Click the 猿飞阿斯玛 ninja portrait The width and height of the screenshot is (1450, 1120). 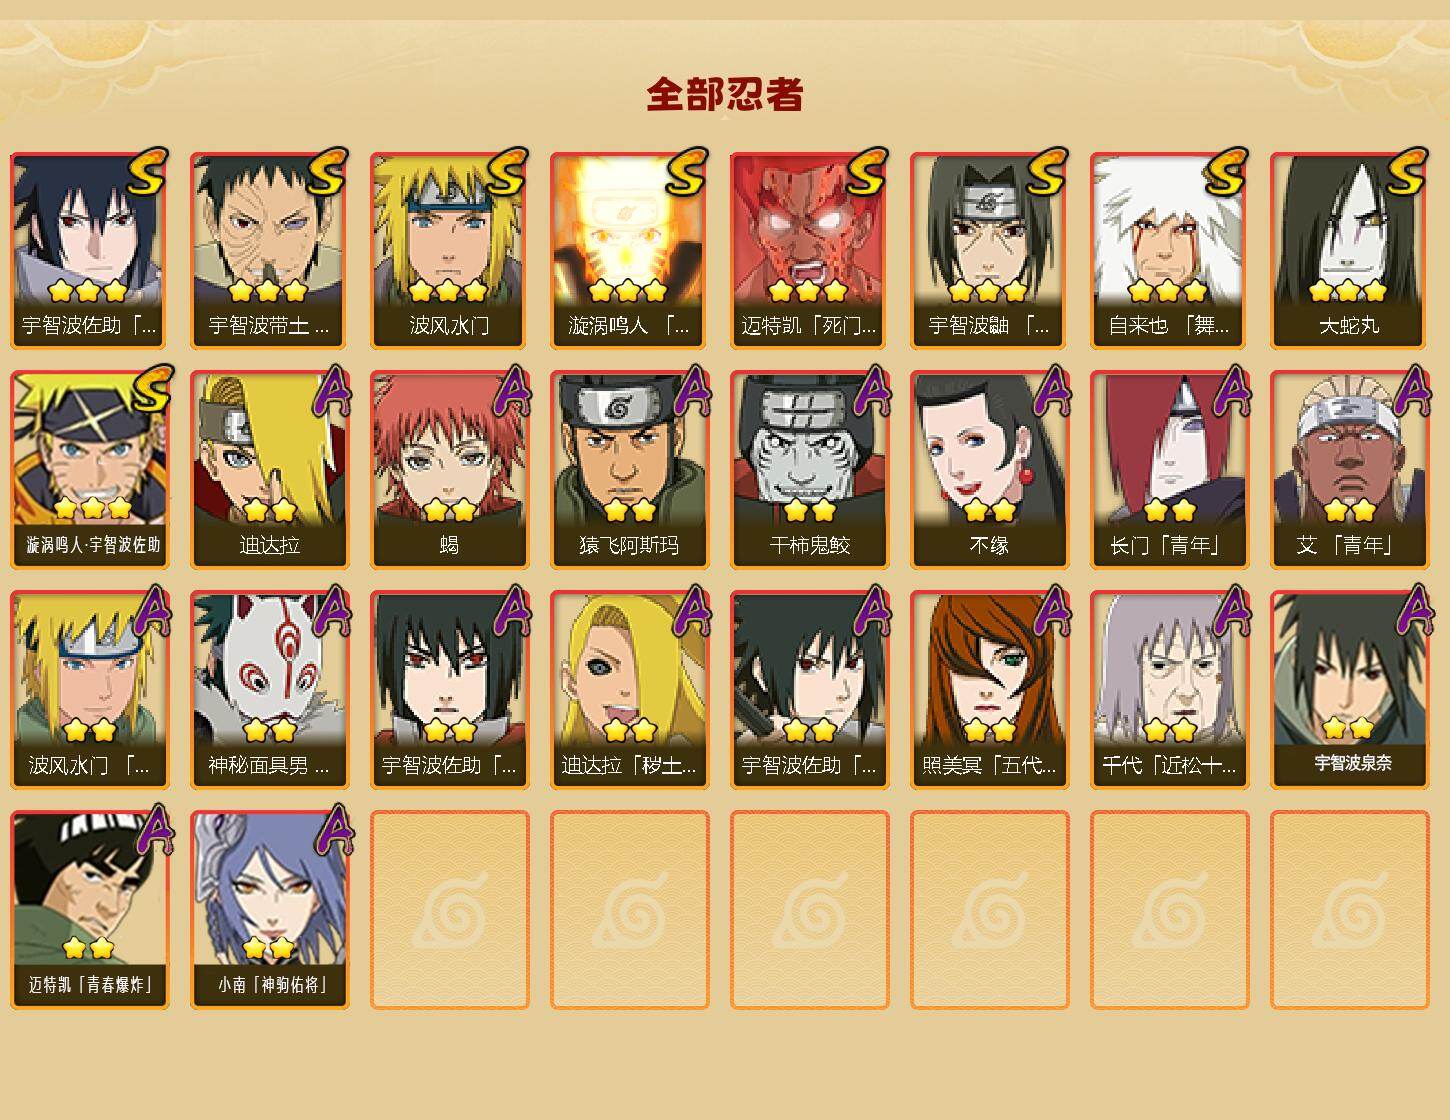pyautogui.click(x=629, y=470)
